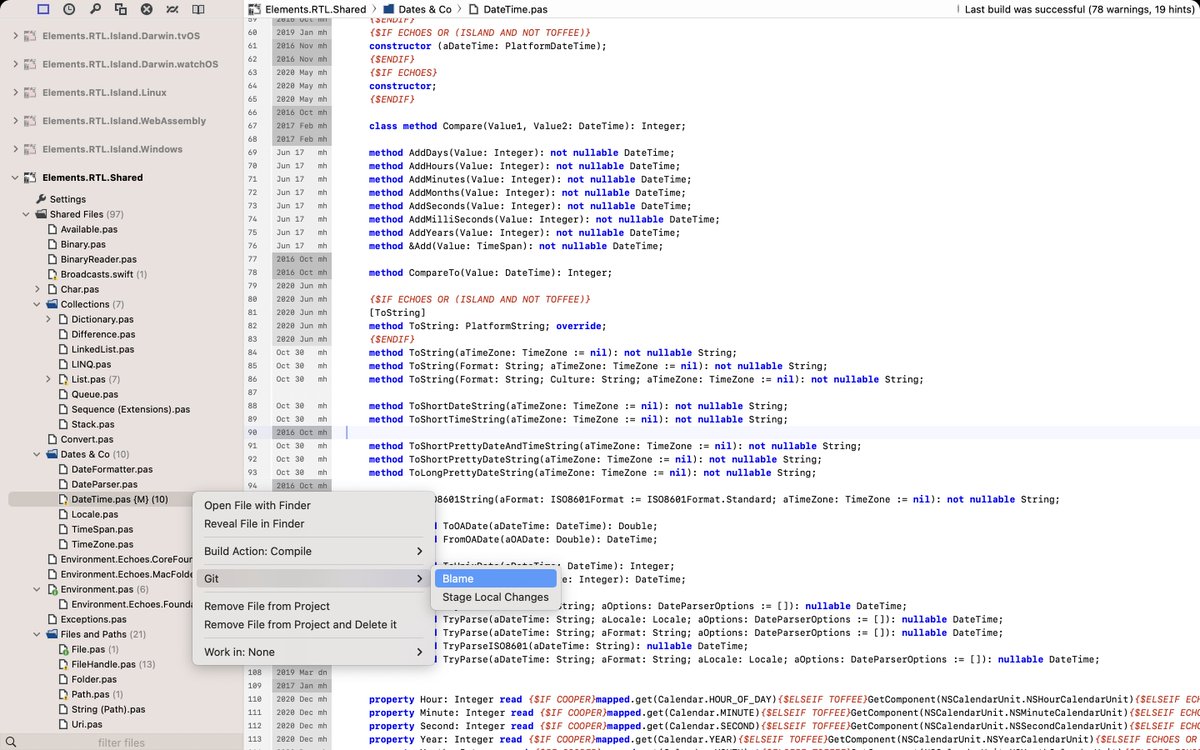The height and width of the screenshot is (750, 1200).
Task: Collapse the Shared Files folder
Action: tap(26, 214)
